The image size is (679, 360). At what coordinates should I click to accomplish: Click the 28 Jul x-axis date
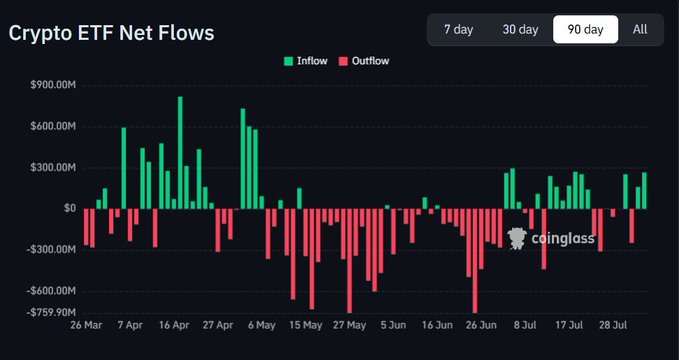(613, 325)
